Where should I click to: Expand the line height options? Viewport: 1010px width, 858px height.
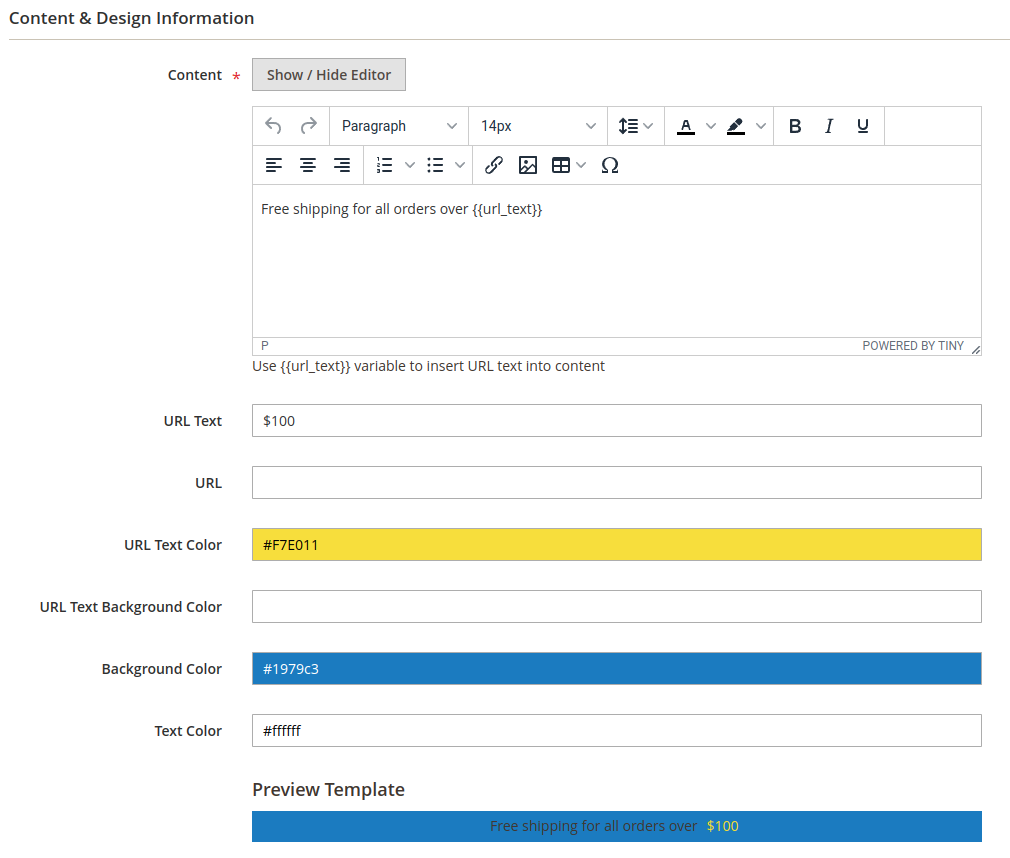(636, 126)
